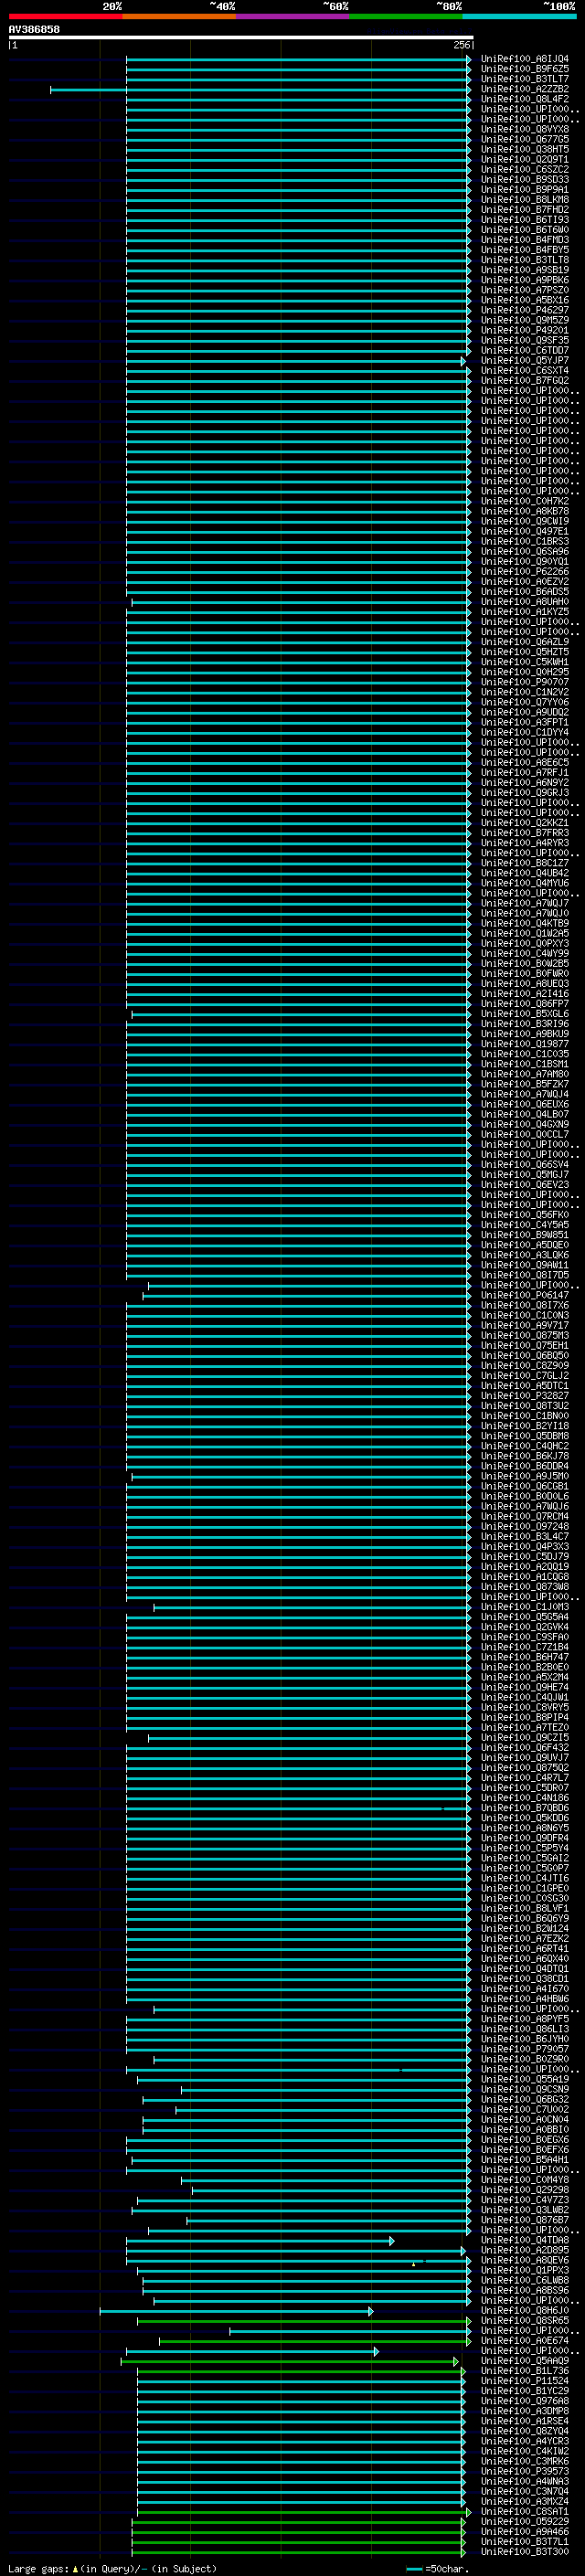Click the alignment bar for UniRef100_Q5YJP7
Screen dimensions: 585x2576
(x=296, y=361)
